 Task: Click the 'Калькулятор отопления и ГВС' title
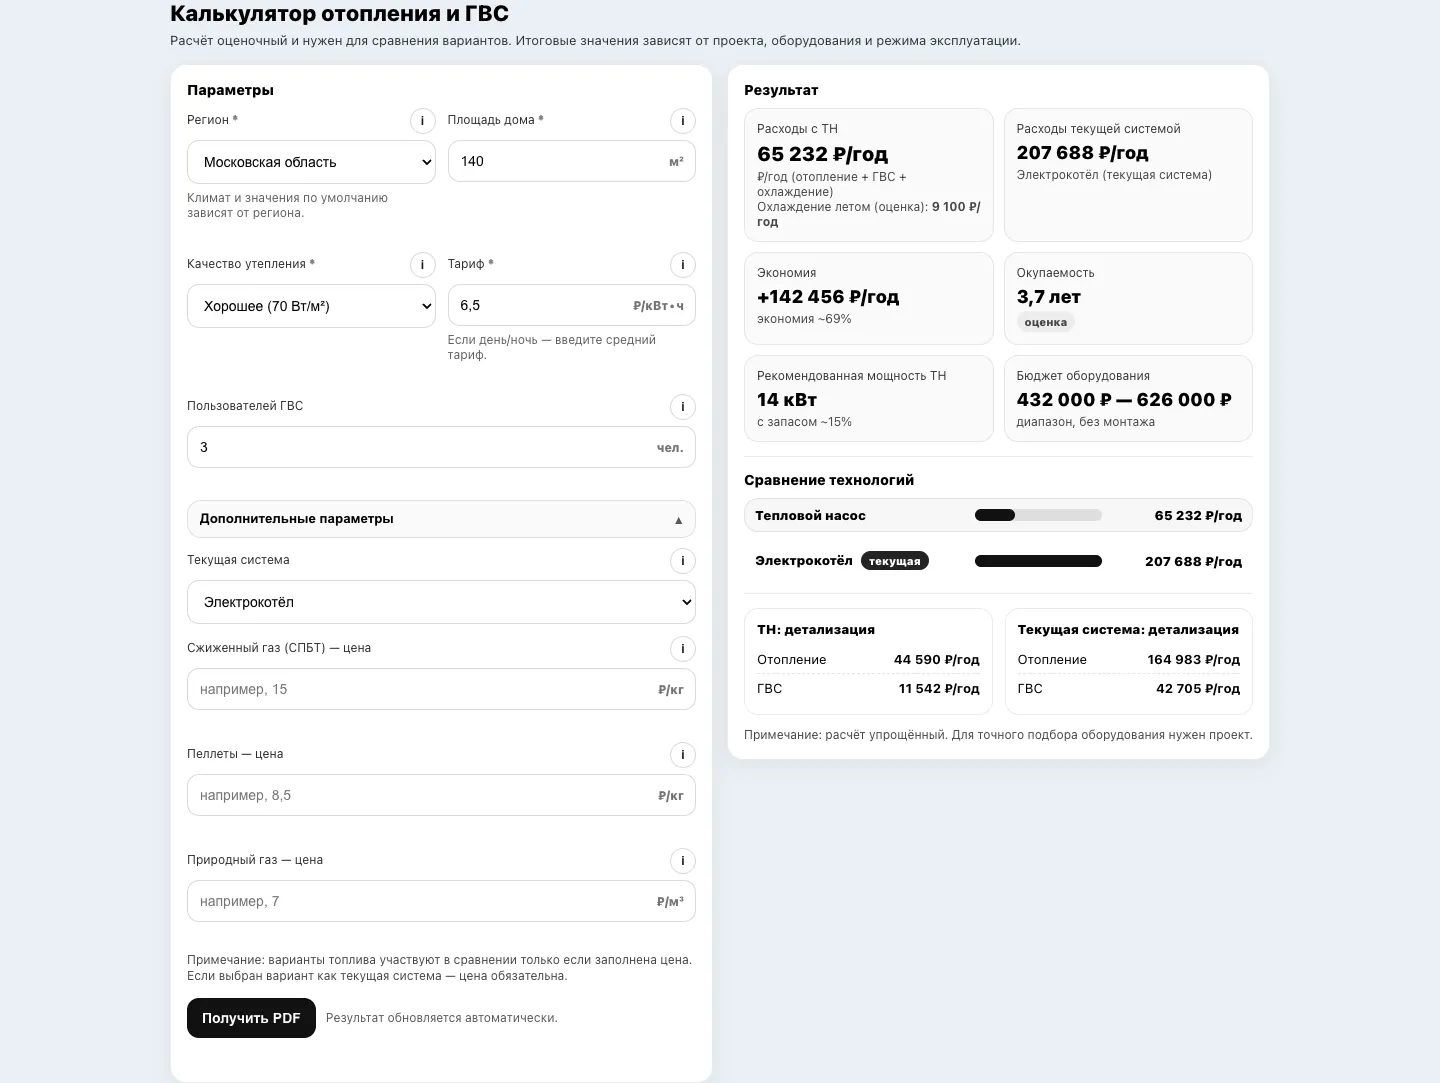(x=340, y=14)
